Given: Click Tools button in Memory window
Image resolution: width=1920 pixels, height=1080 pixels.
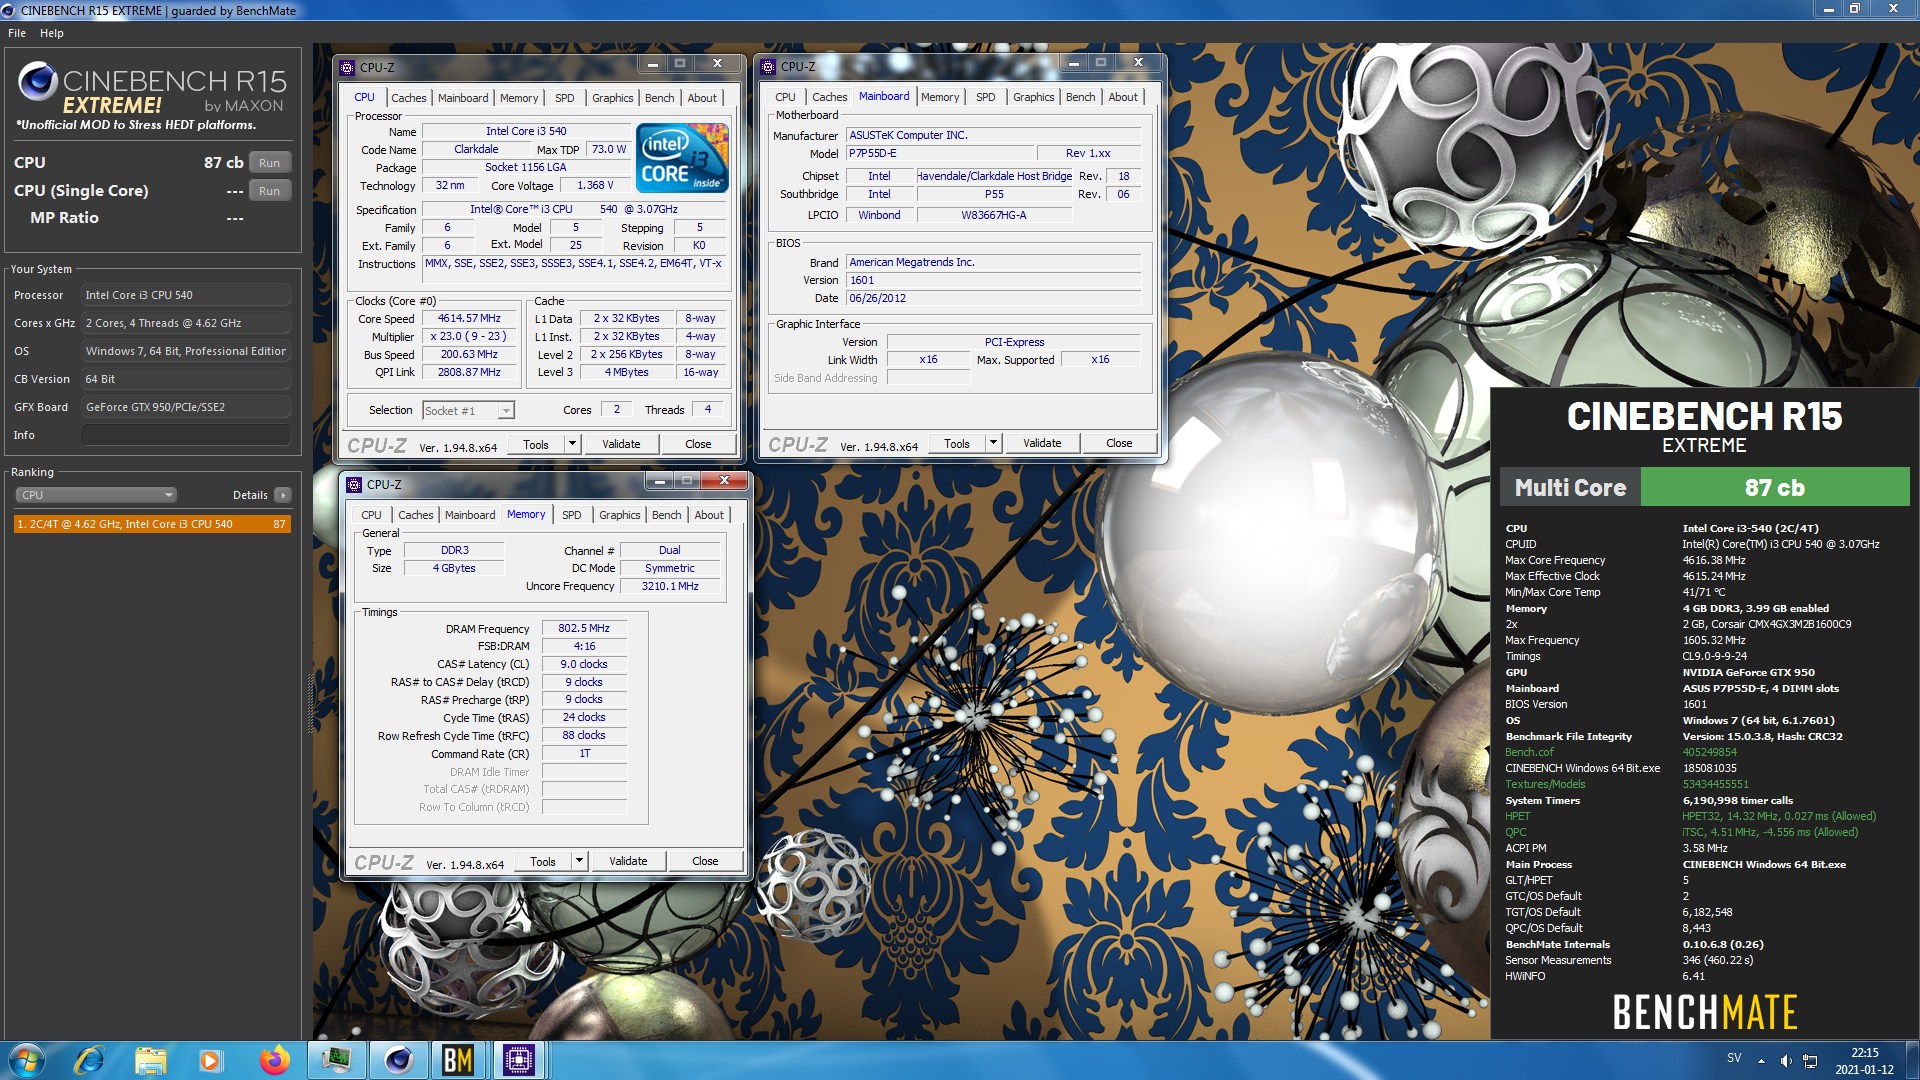Looking at the screenshot, I should pos(543,861).
